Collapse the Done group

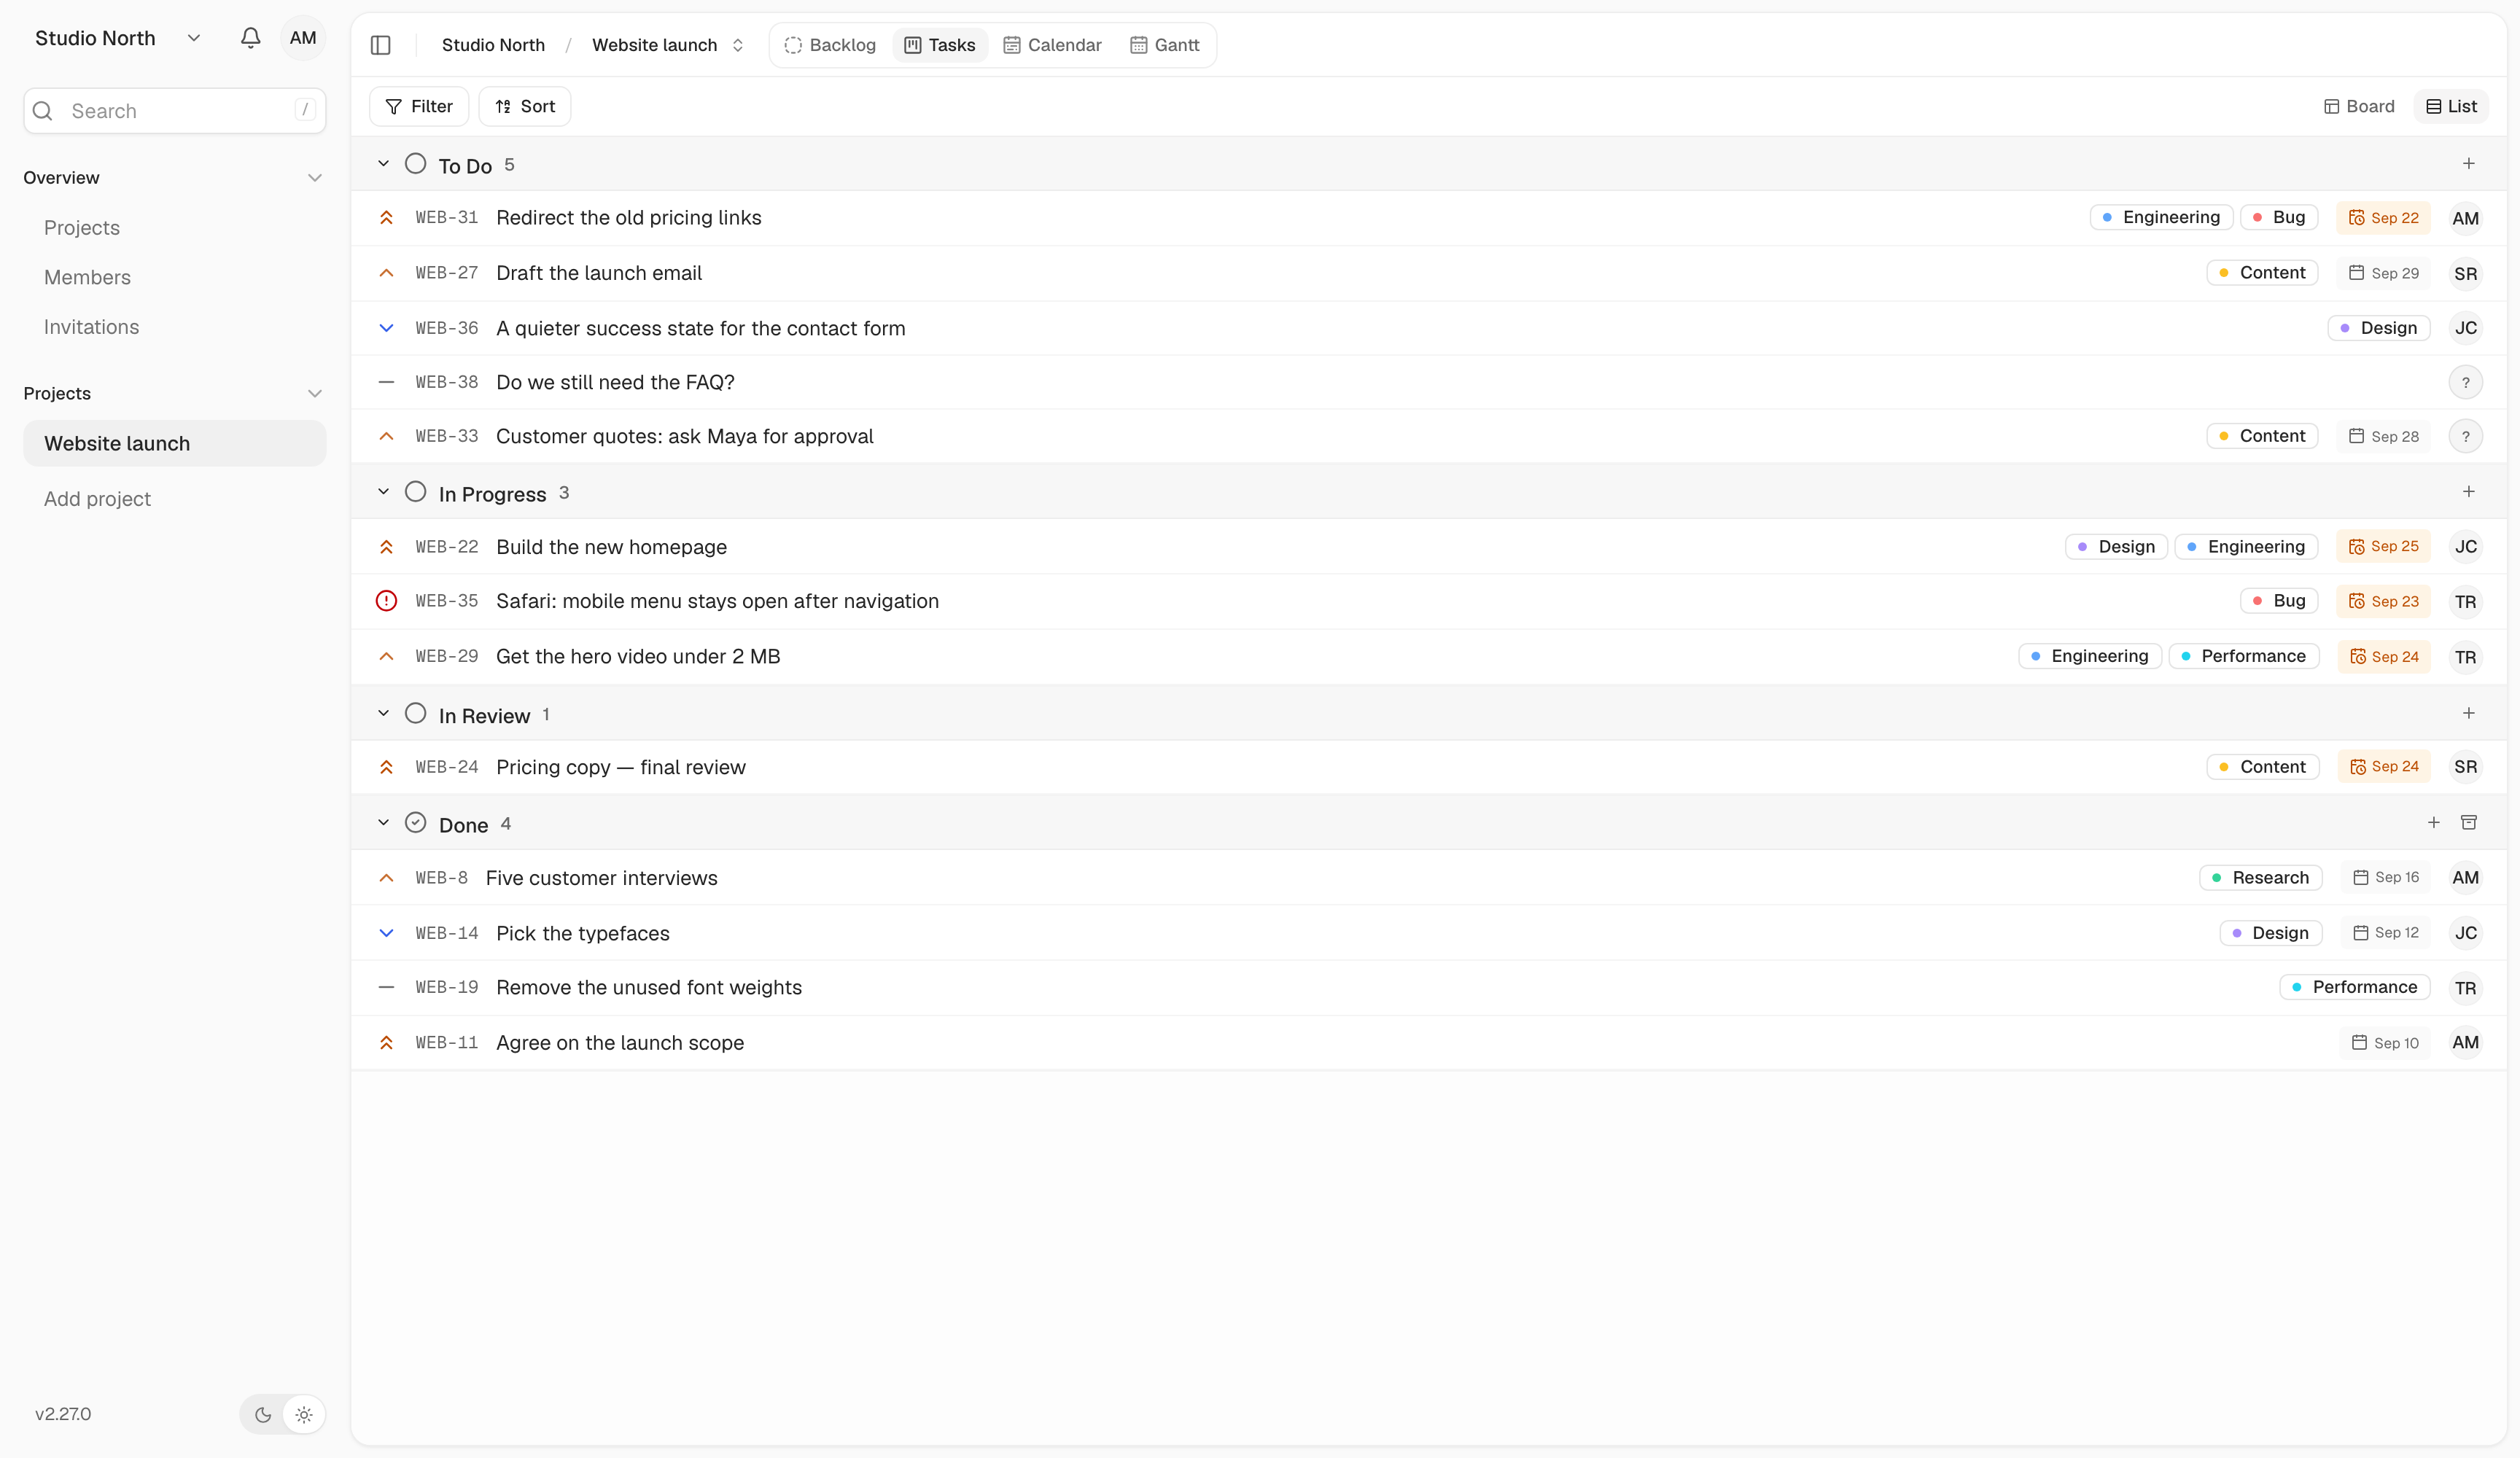(383, 823)
